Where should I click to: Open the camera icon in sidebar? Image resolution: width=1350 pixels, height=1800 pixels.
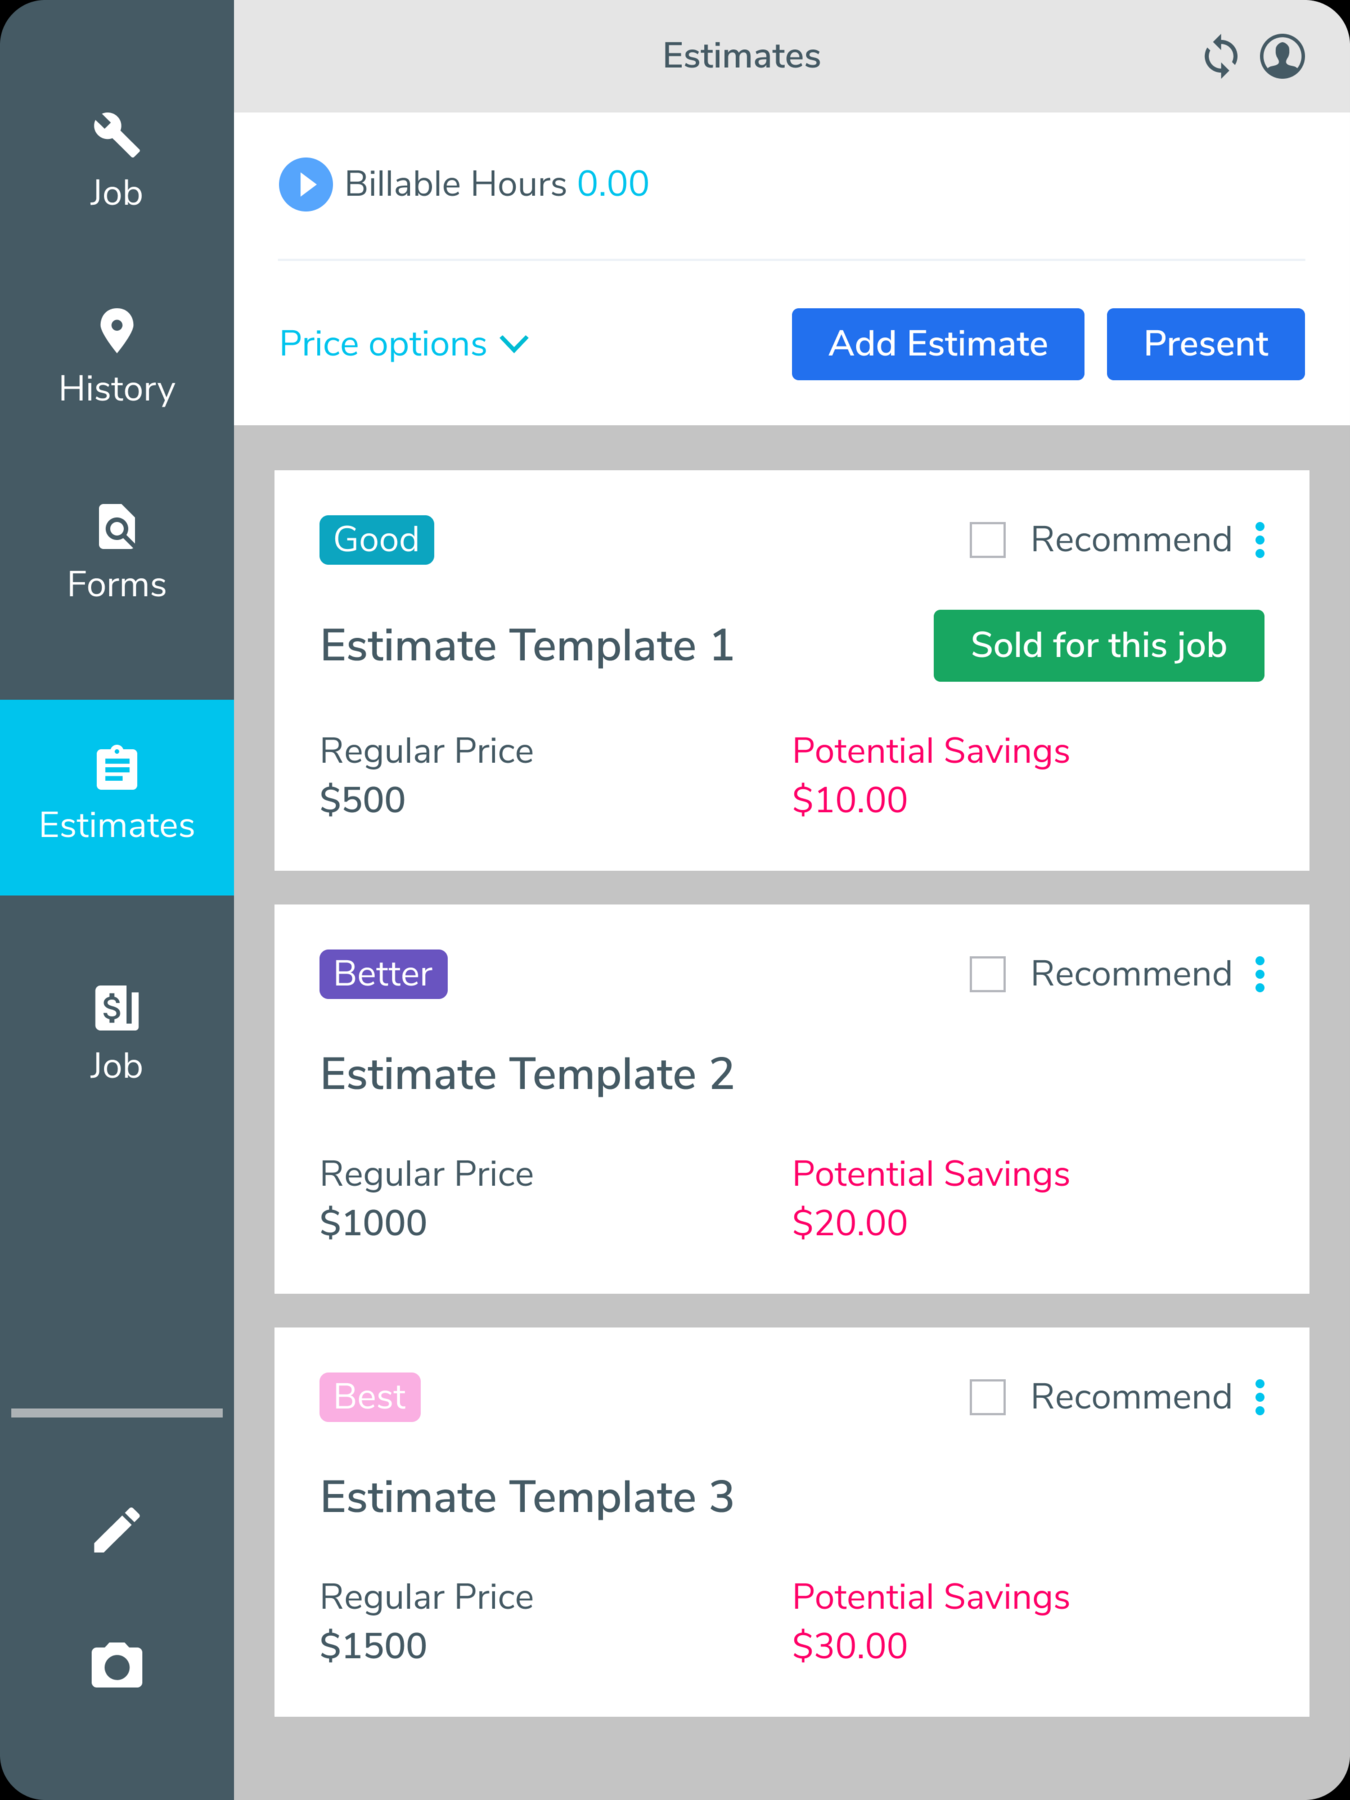116,1665
